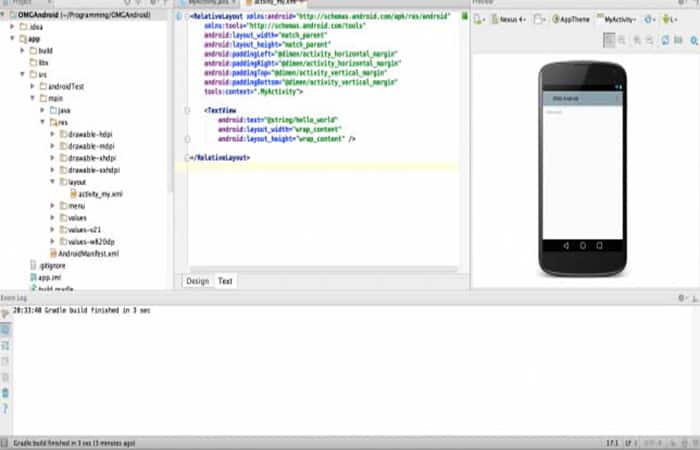Expand the java folder
The image size is (700, 450).
coord(42,110)
